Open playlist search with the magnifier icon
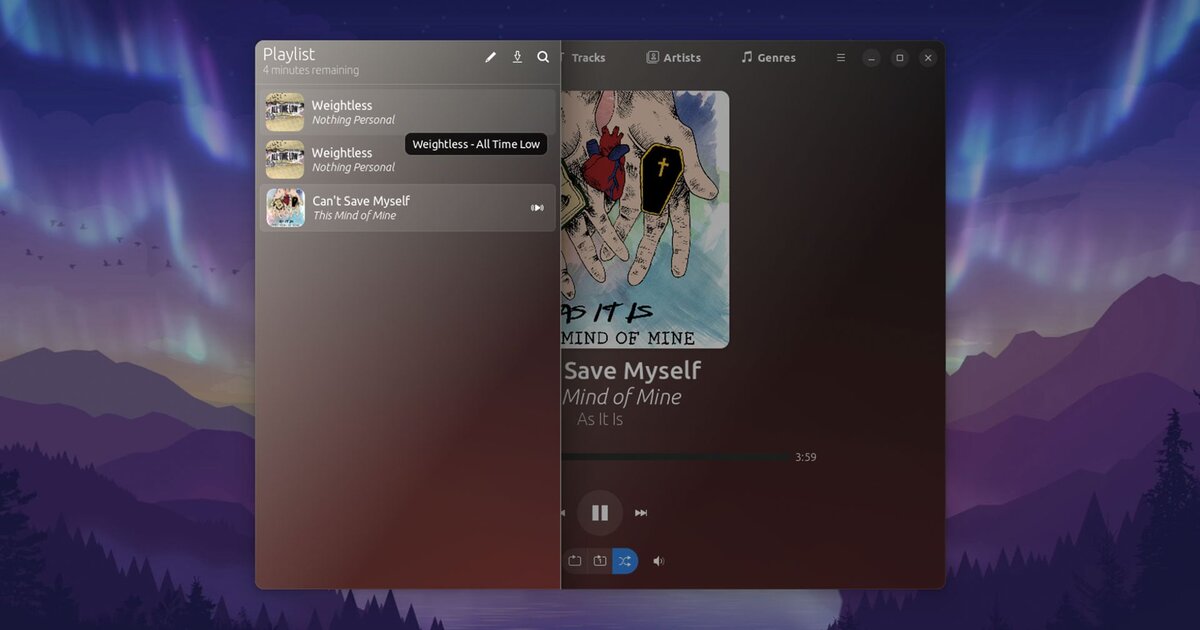This screenshot has height=630, width=1200. [x=543, y=58]
